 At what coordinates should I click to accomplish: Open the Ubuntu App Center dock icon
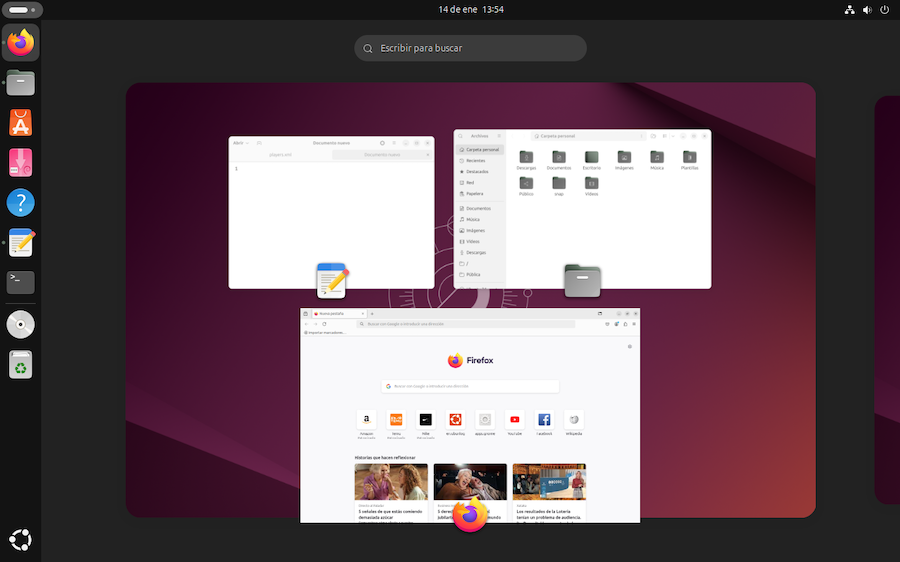(x=20, y=123)
